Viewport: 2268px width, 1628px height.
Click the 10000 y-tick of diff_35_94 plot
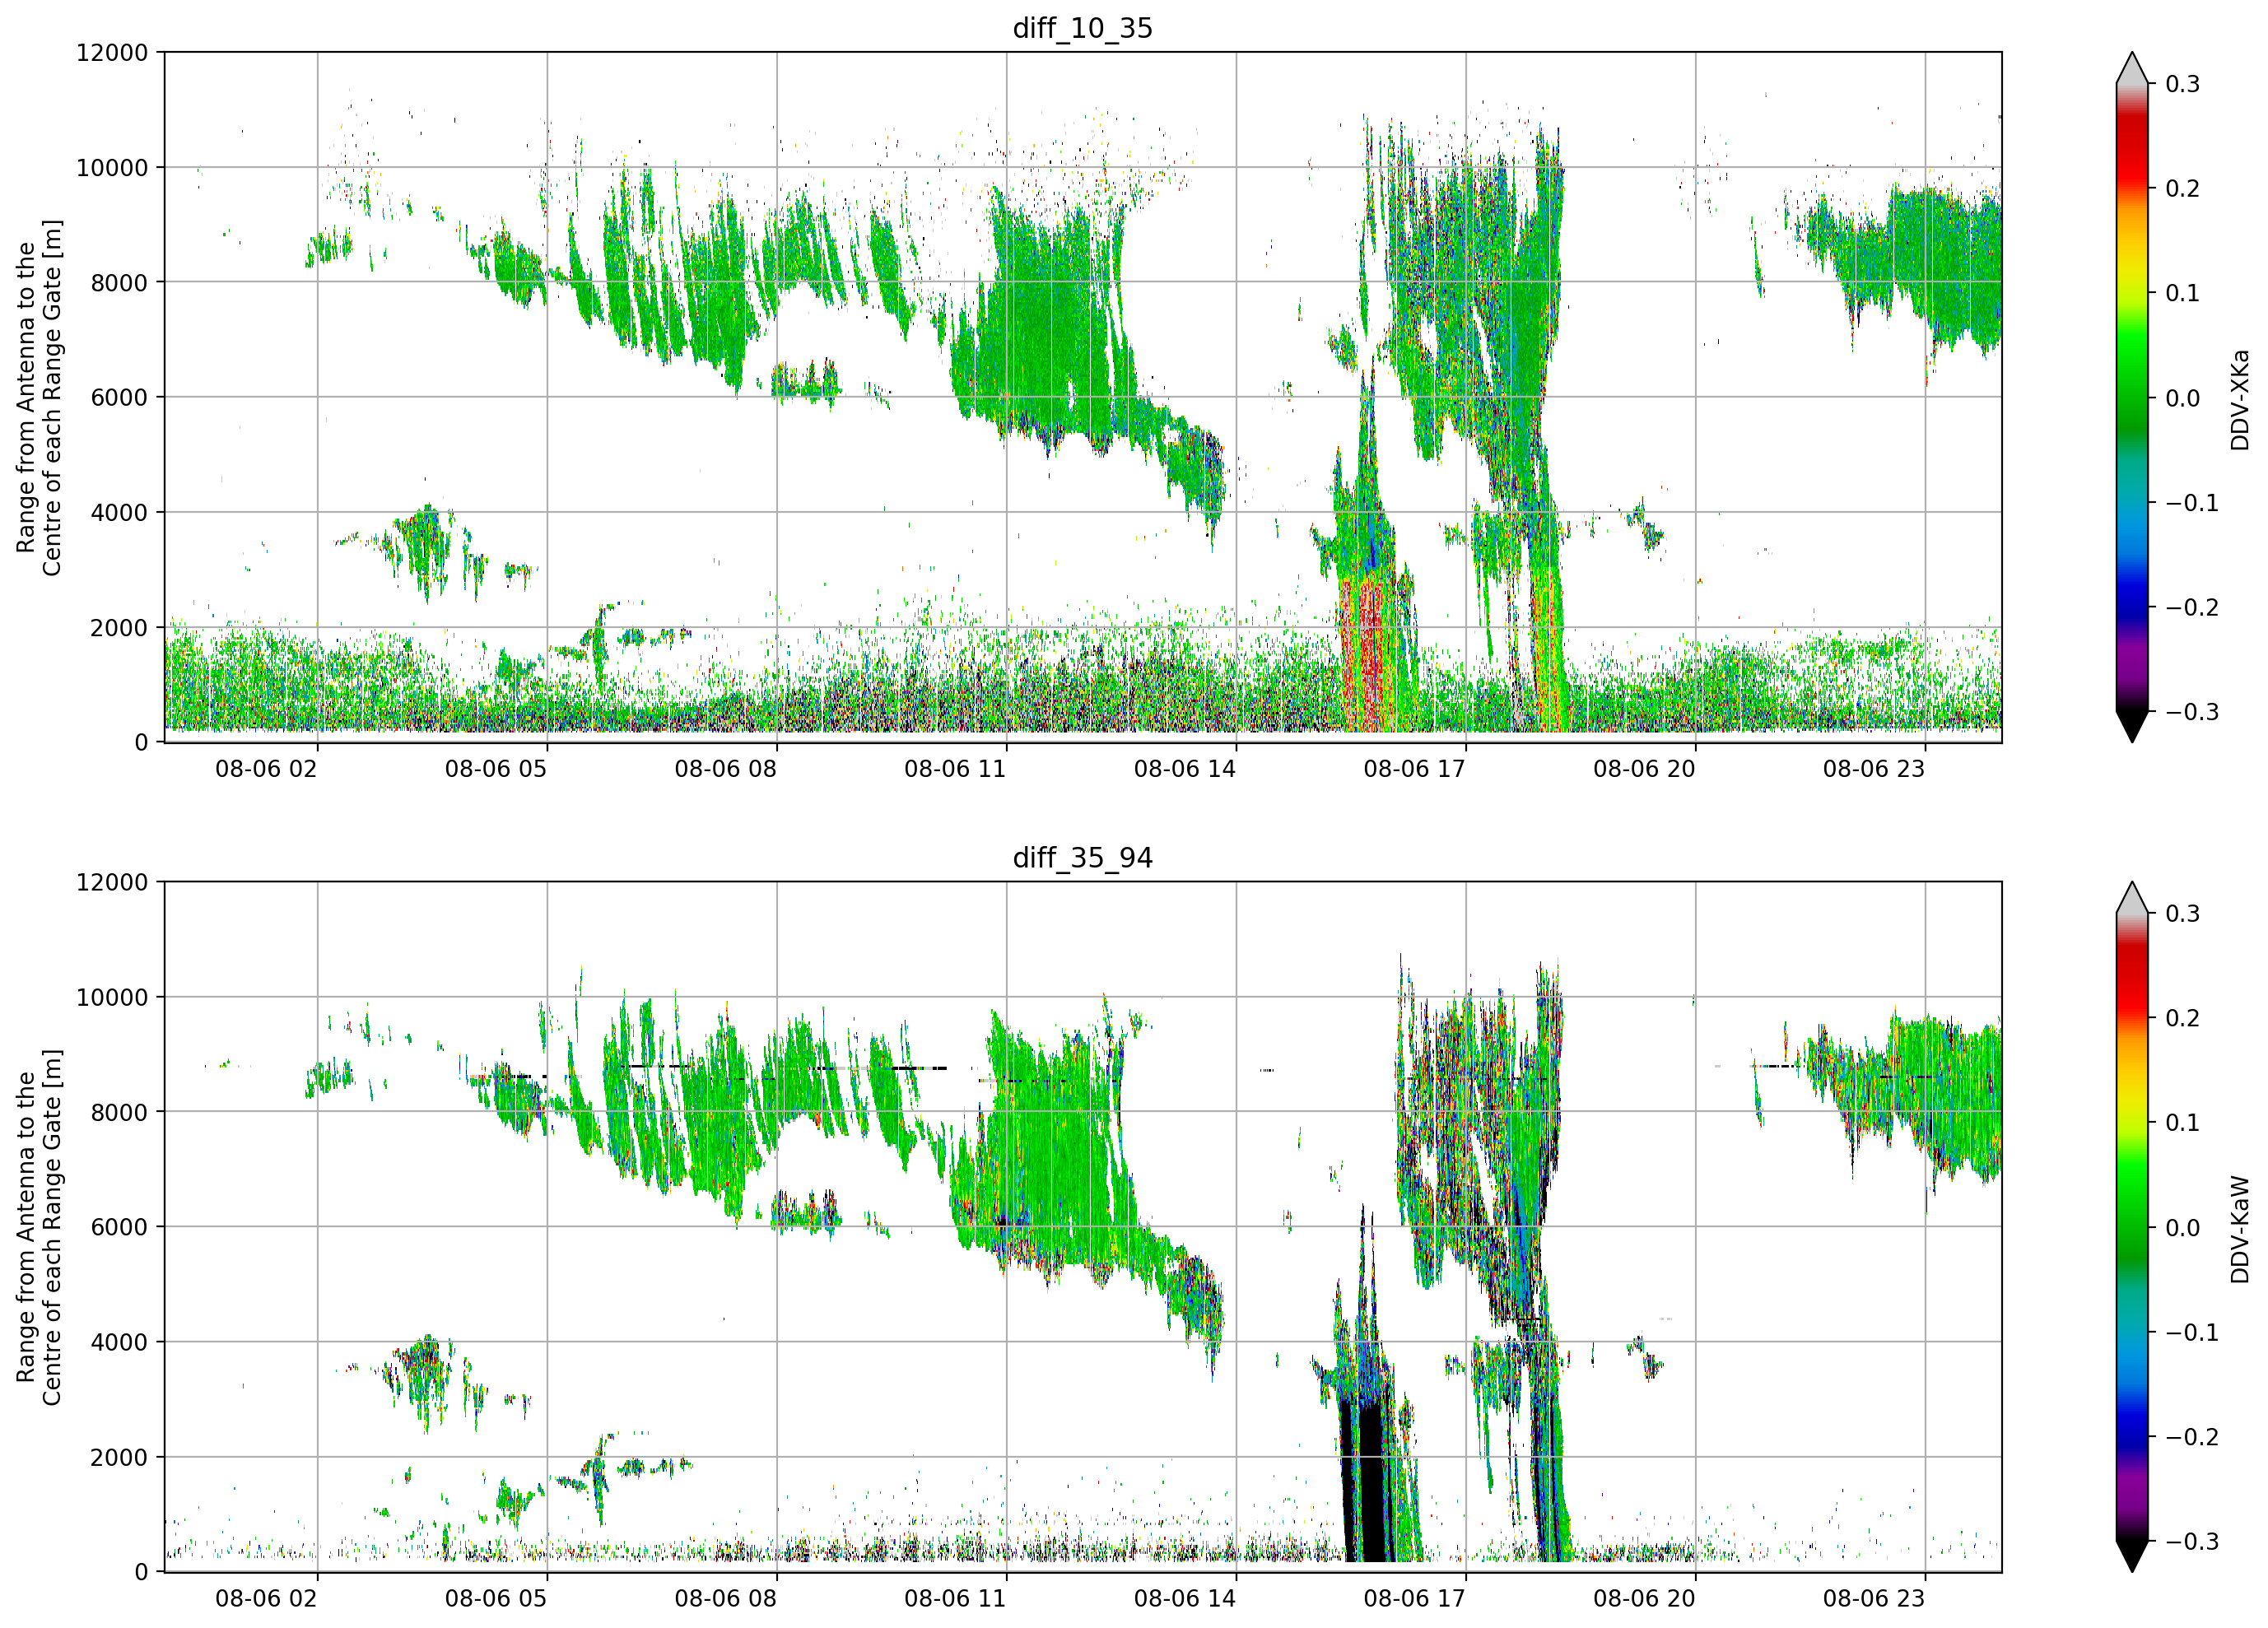coord(112,997)
